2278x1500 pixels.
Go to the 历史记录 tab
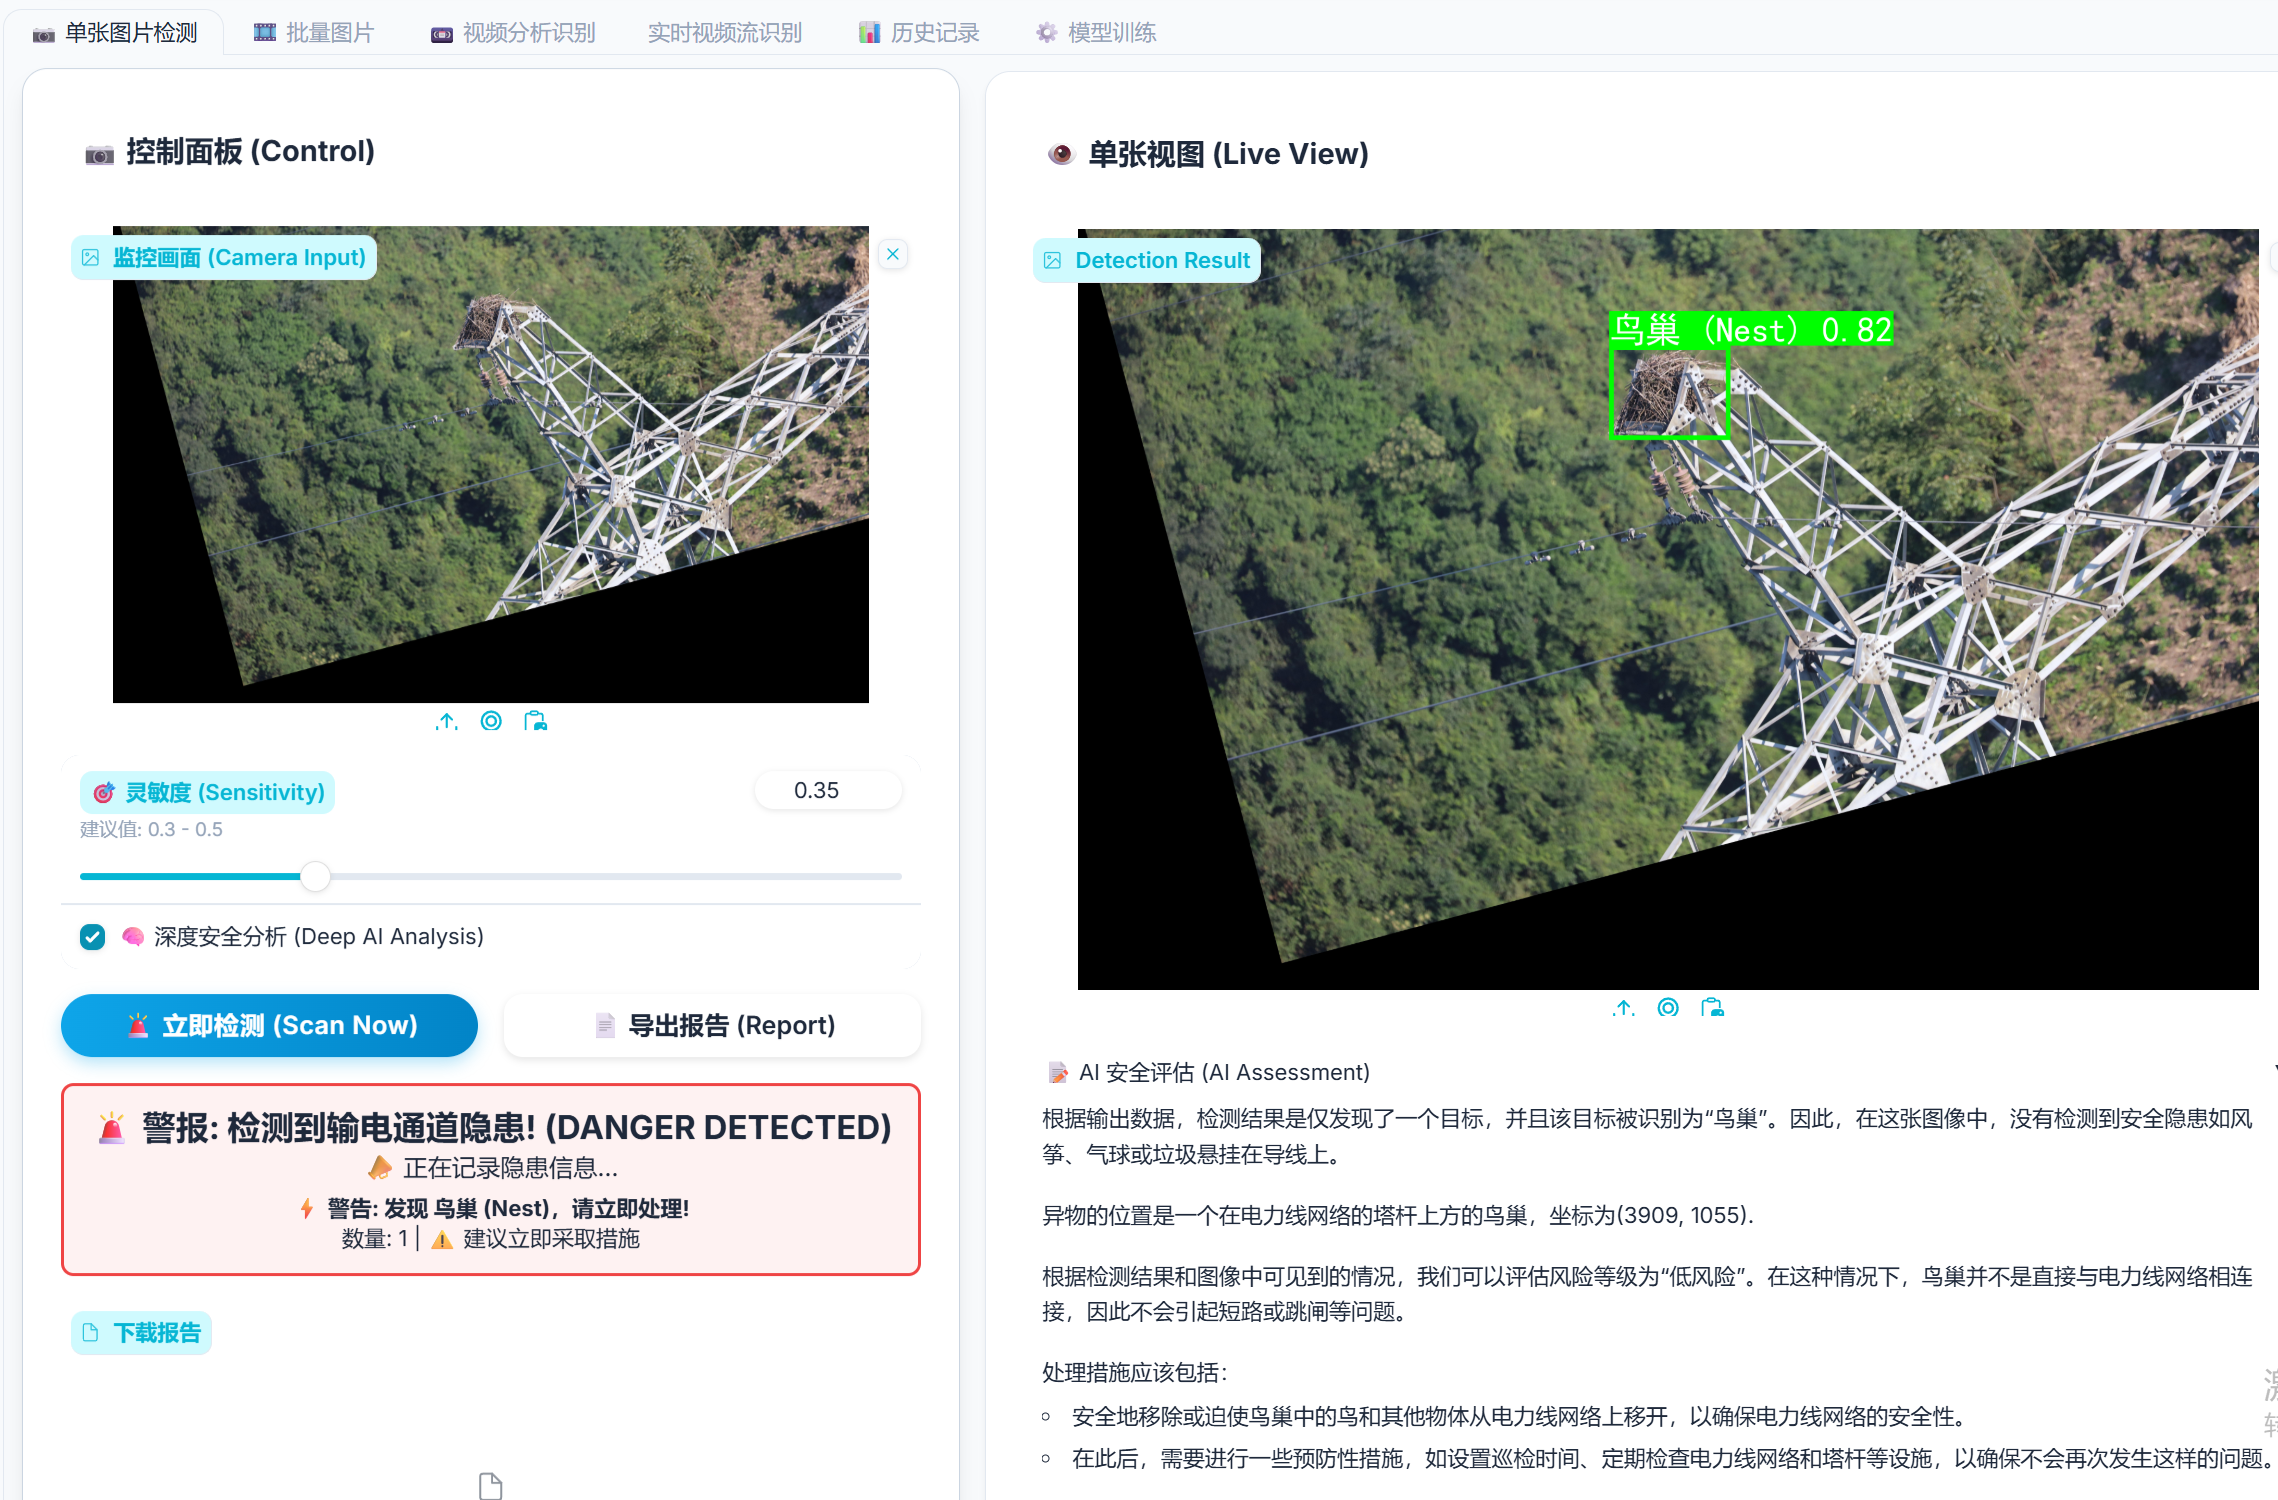pos(920,33)
